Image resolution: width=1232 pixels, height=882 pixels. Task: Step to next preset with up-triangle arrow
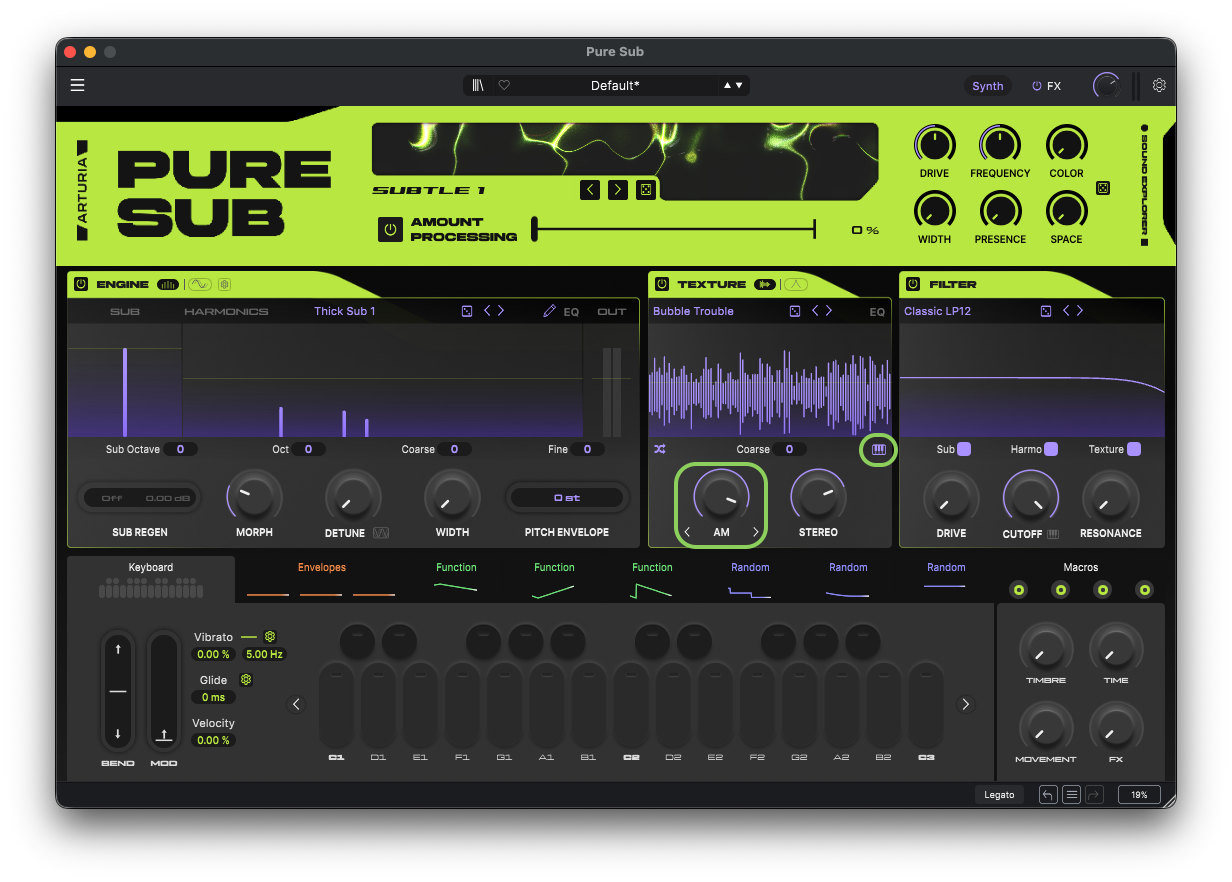(x=728, y=86)
